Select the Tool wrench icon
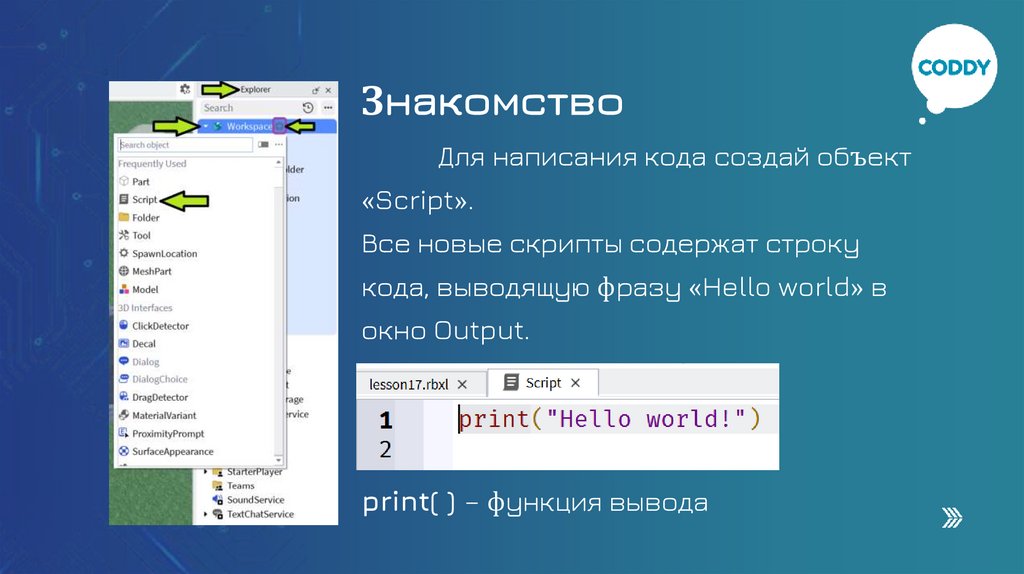 [124, 235]
